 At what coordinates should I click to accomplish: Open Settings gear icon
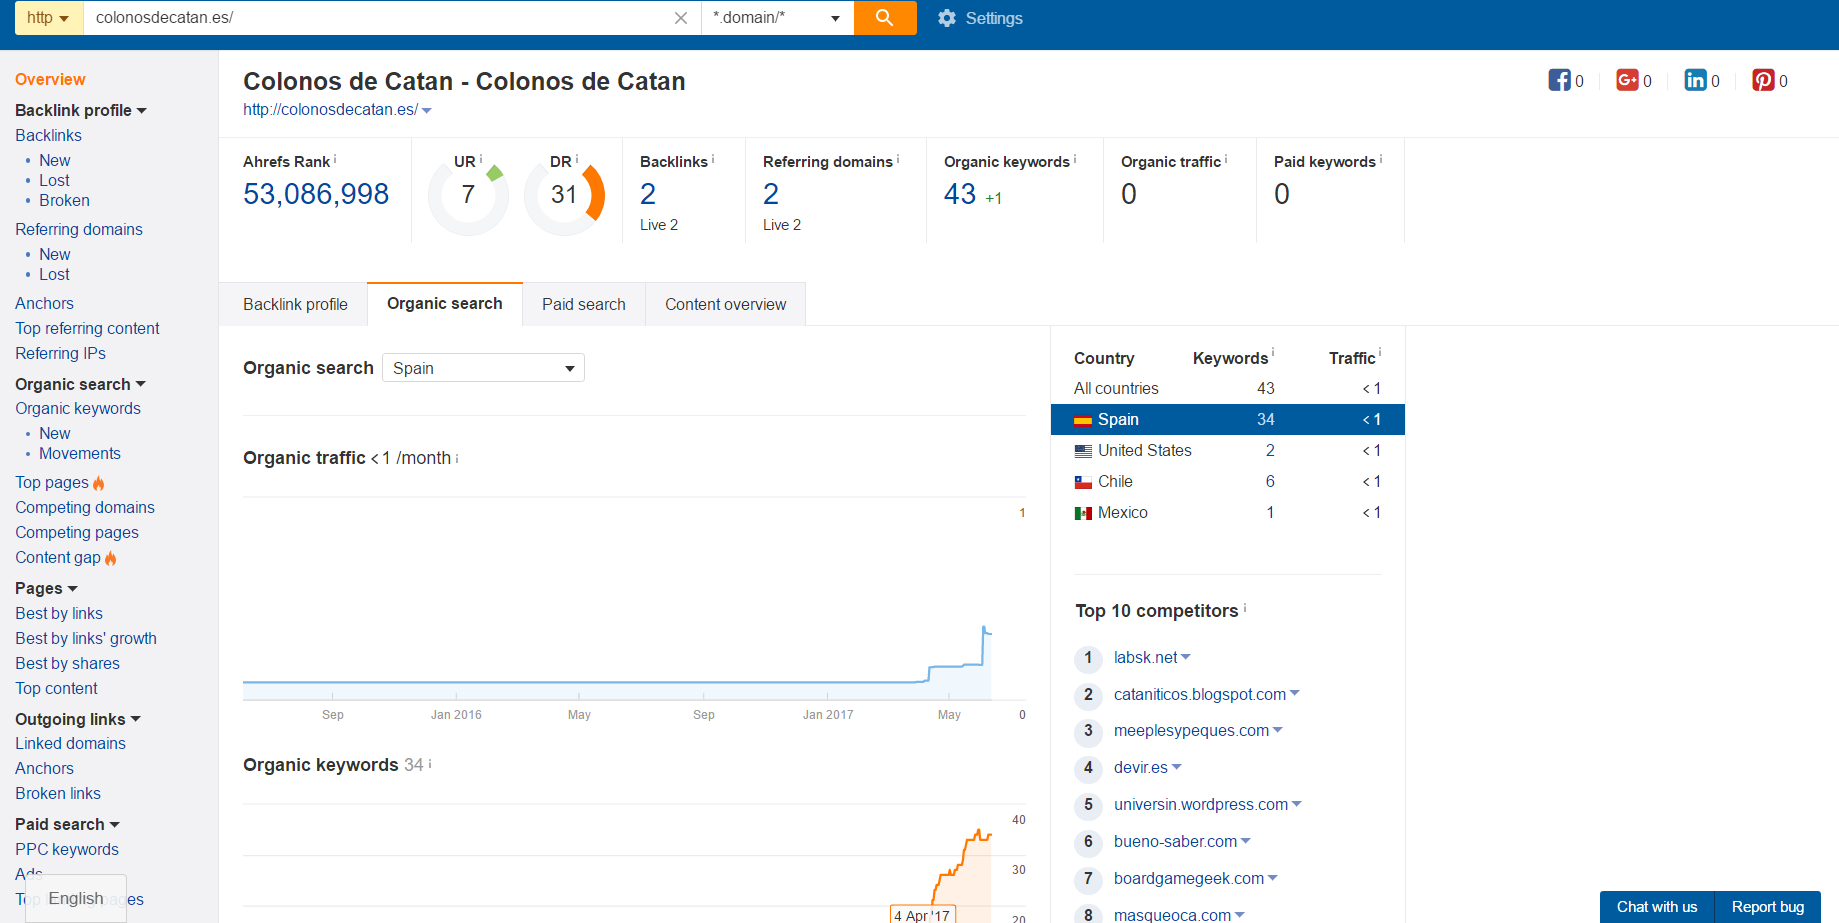point(947,18)
